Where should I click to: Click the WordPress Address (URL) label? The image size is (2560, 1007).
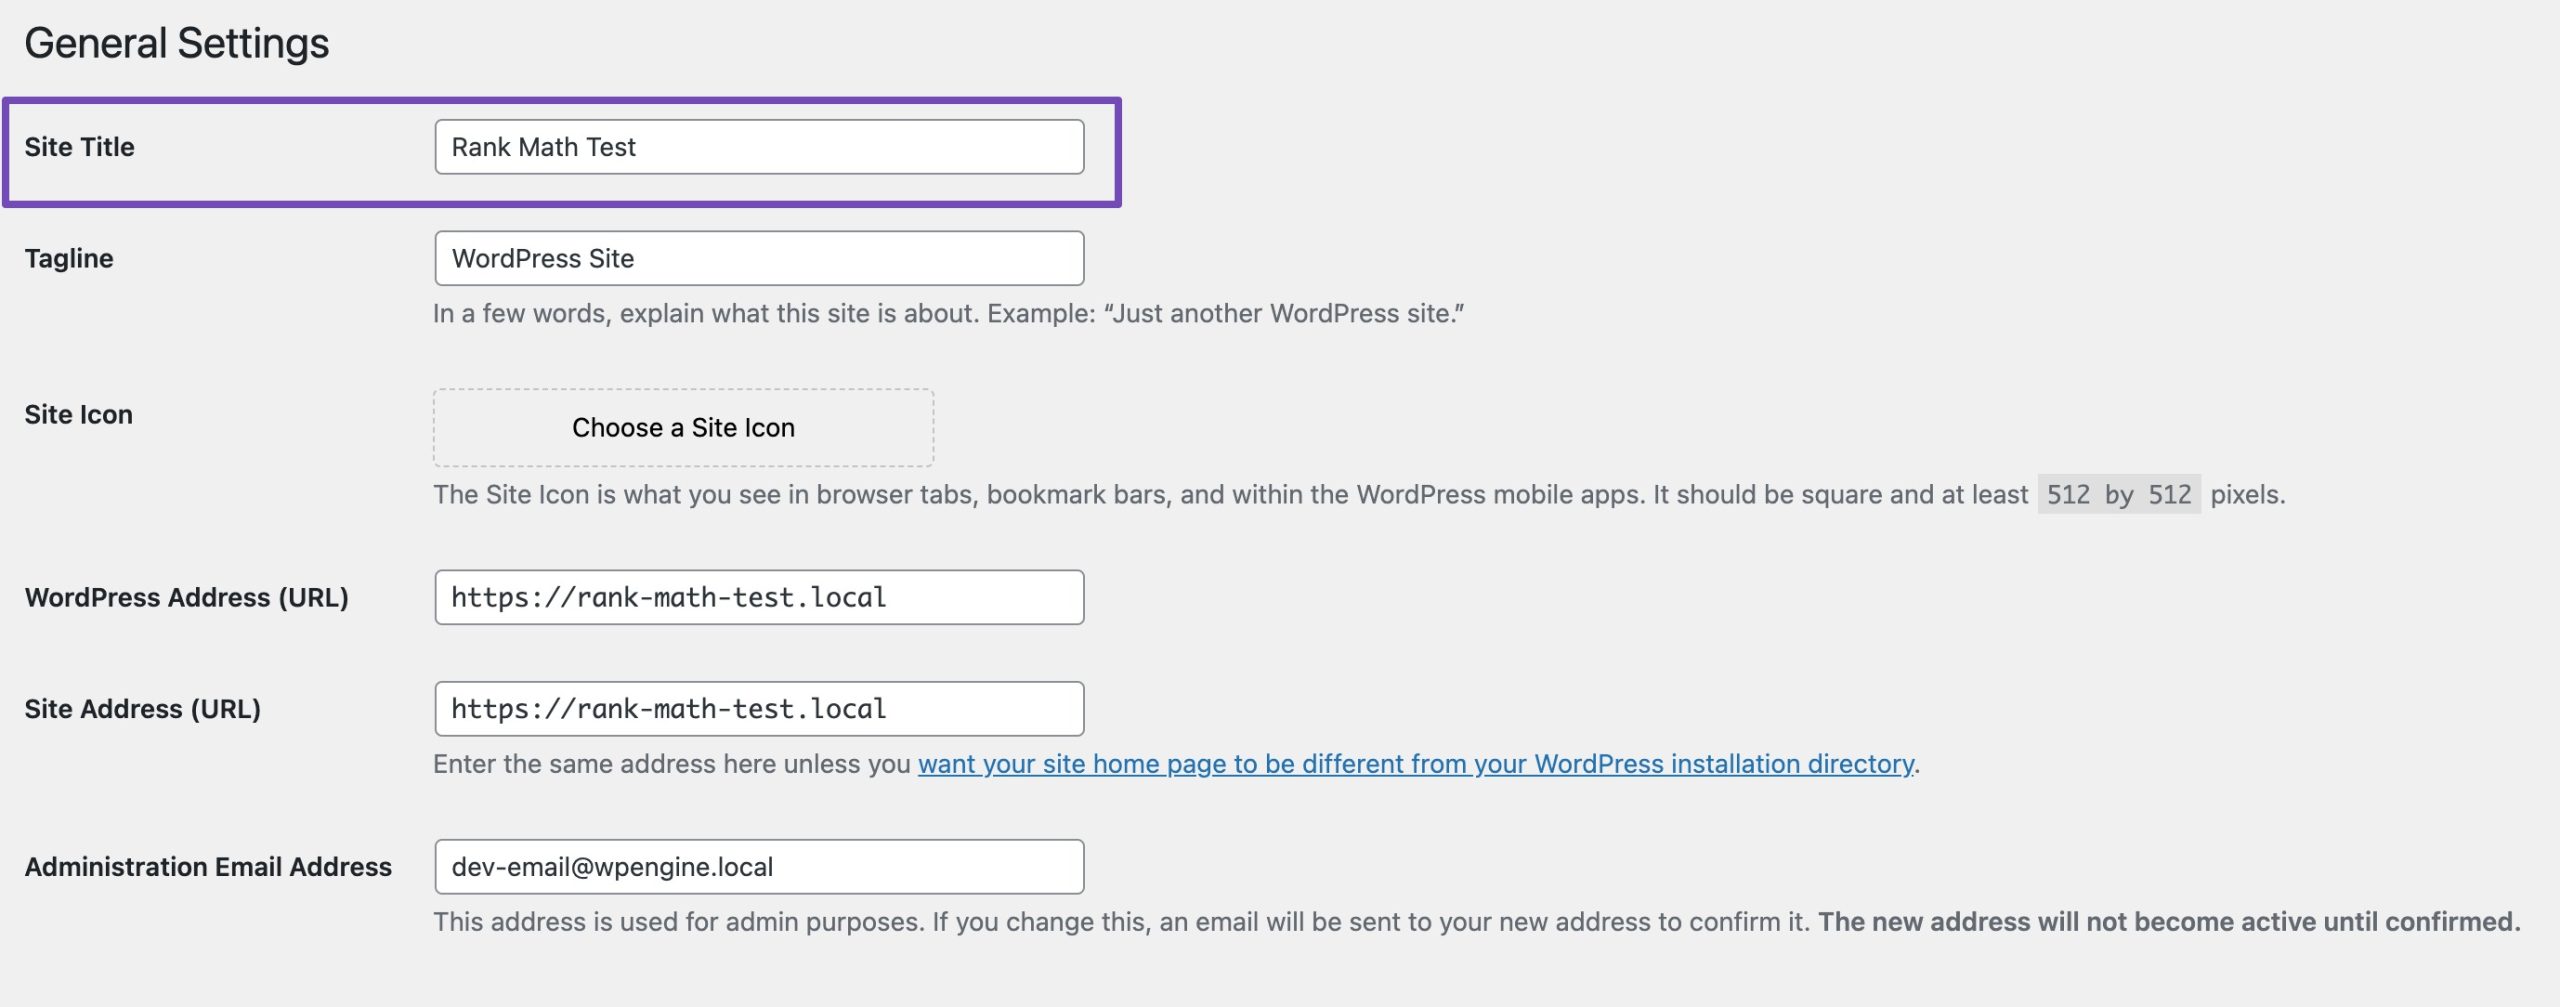(186, 597)
